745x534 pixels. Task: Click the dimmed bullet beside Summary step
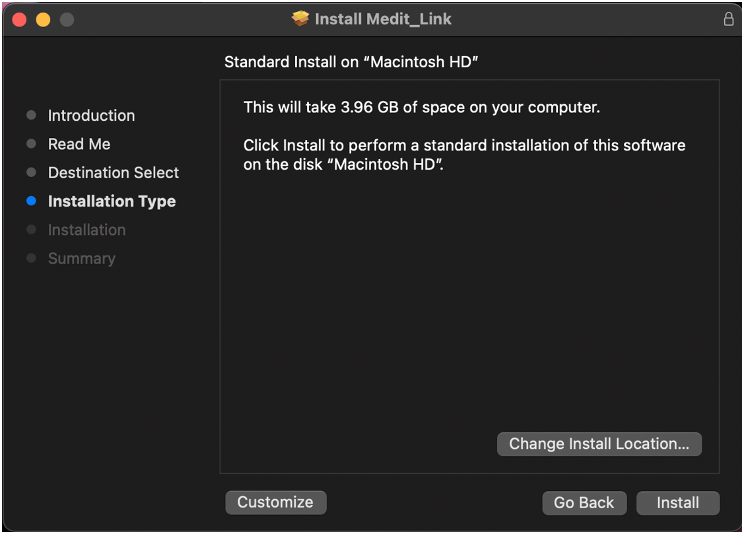(x=31, y=258)
